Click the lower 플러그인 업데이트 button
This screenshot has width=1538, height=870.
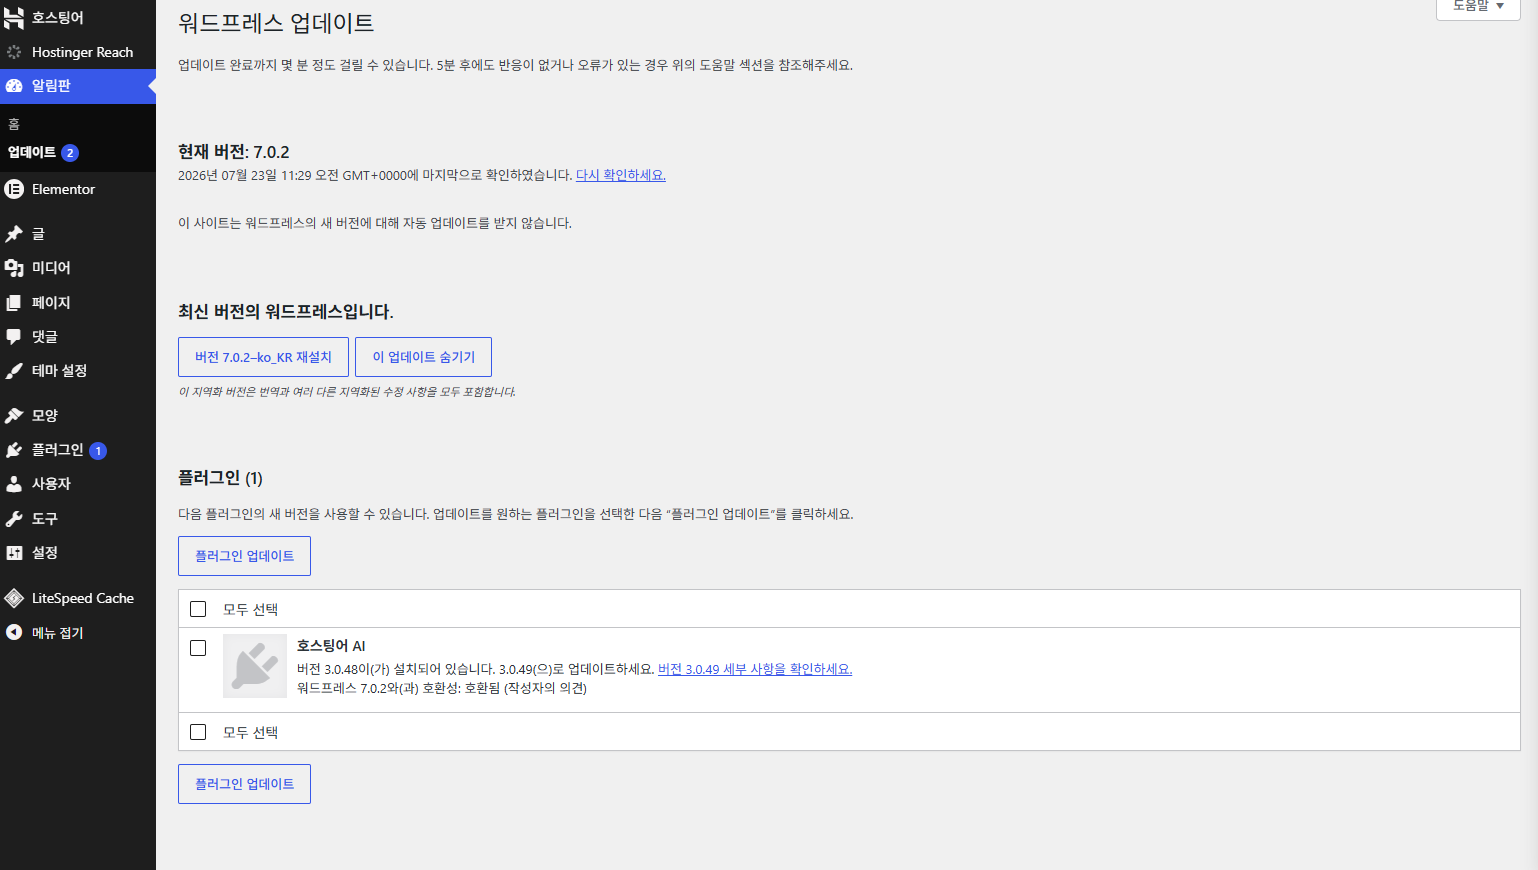pyautogui.click(x=244, y=784)
